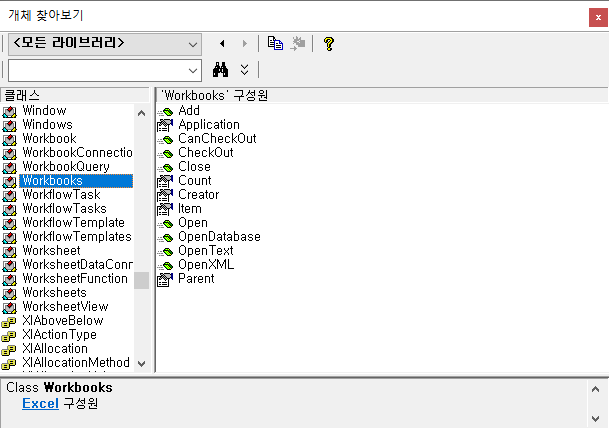Select the highlighted Workbooks class
This screenshot has width=609, height=429.
[76, 181]
